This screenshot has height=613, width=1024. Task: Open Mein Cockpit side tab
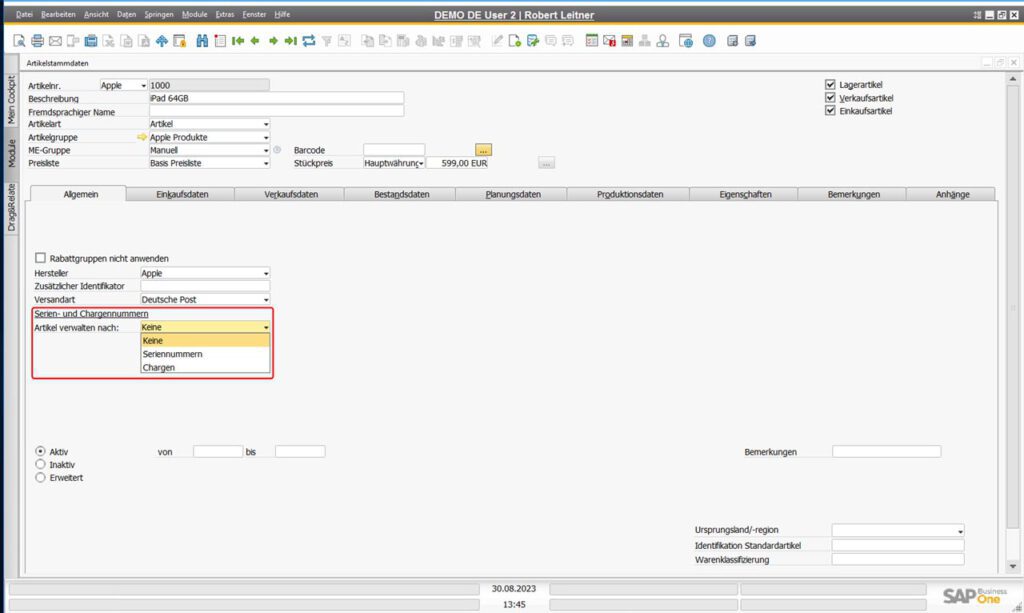pos(11,100)
